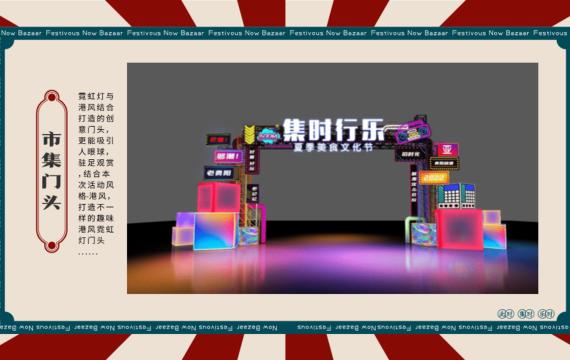Click the yellow downward chevron arrows sign

pos(249,135)
